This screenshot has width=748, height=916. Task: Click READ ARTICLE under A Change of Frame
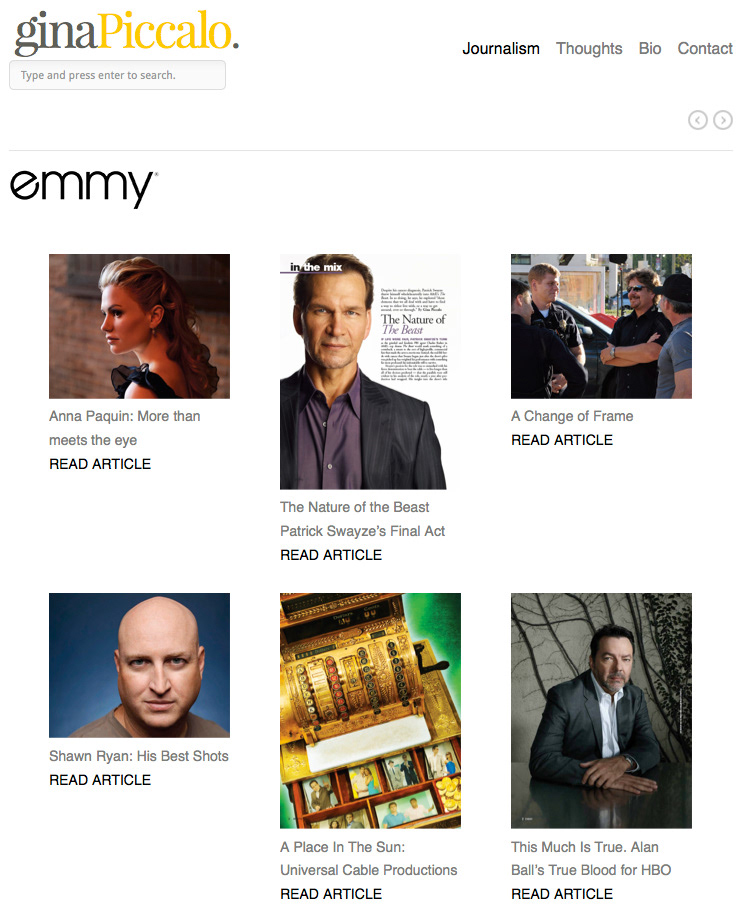pyautogui.click(x=562, y=440)
